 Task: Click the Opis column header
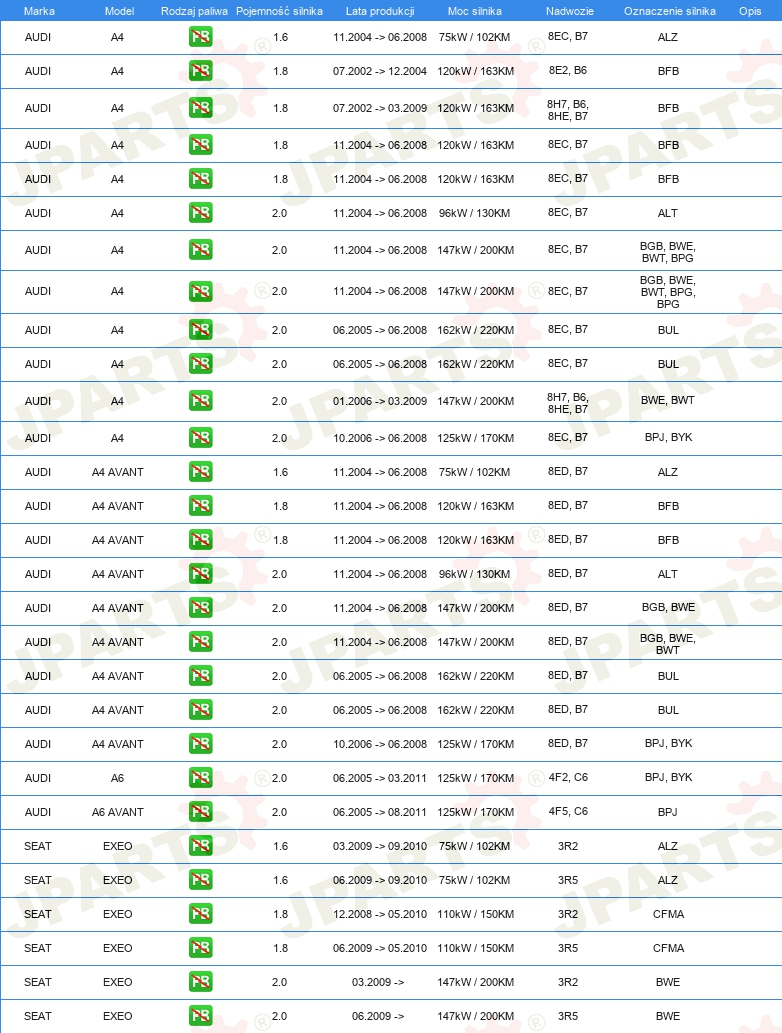750,11
